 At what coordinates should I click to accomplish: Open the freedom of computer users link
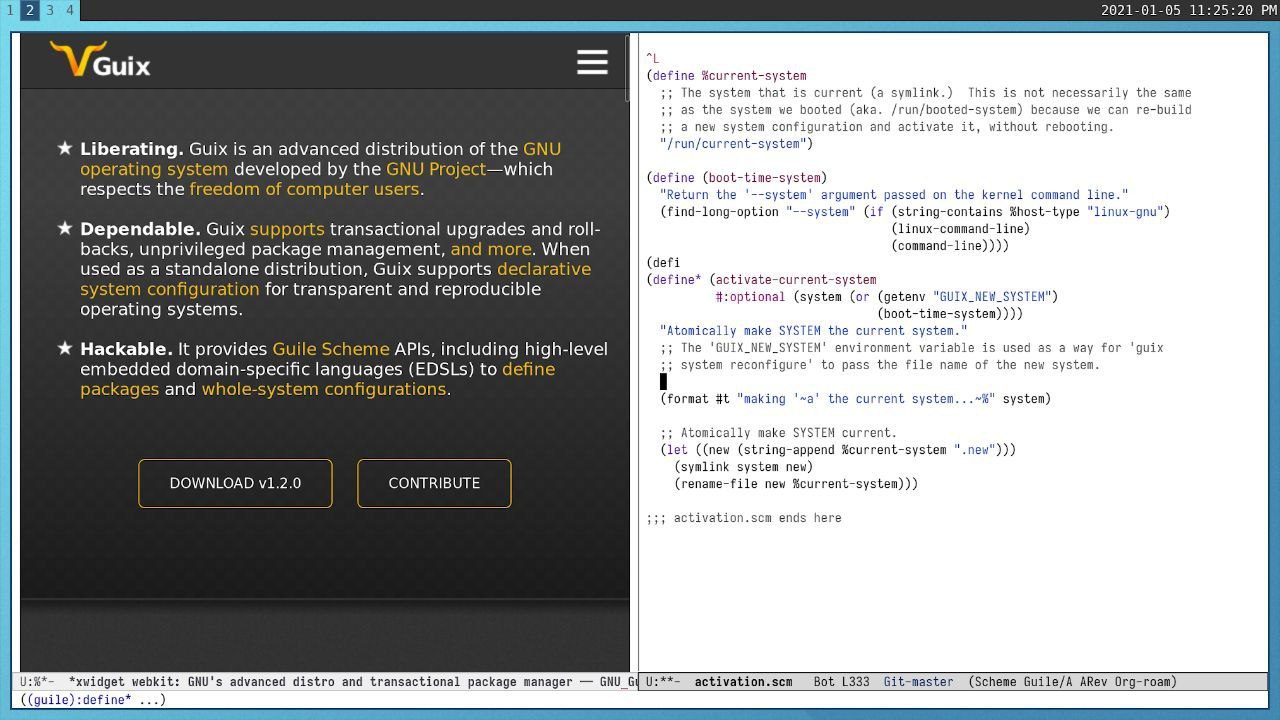(304, 189)
